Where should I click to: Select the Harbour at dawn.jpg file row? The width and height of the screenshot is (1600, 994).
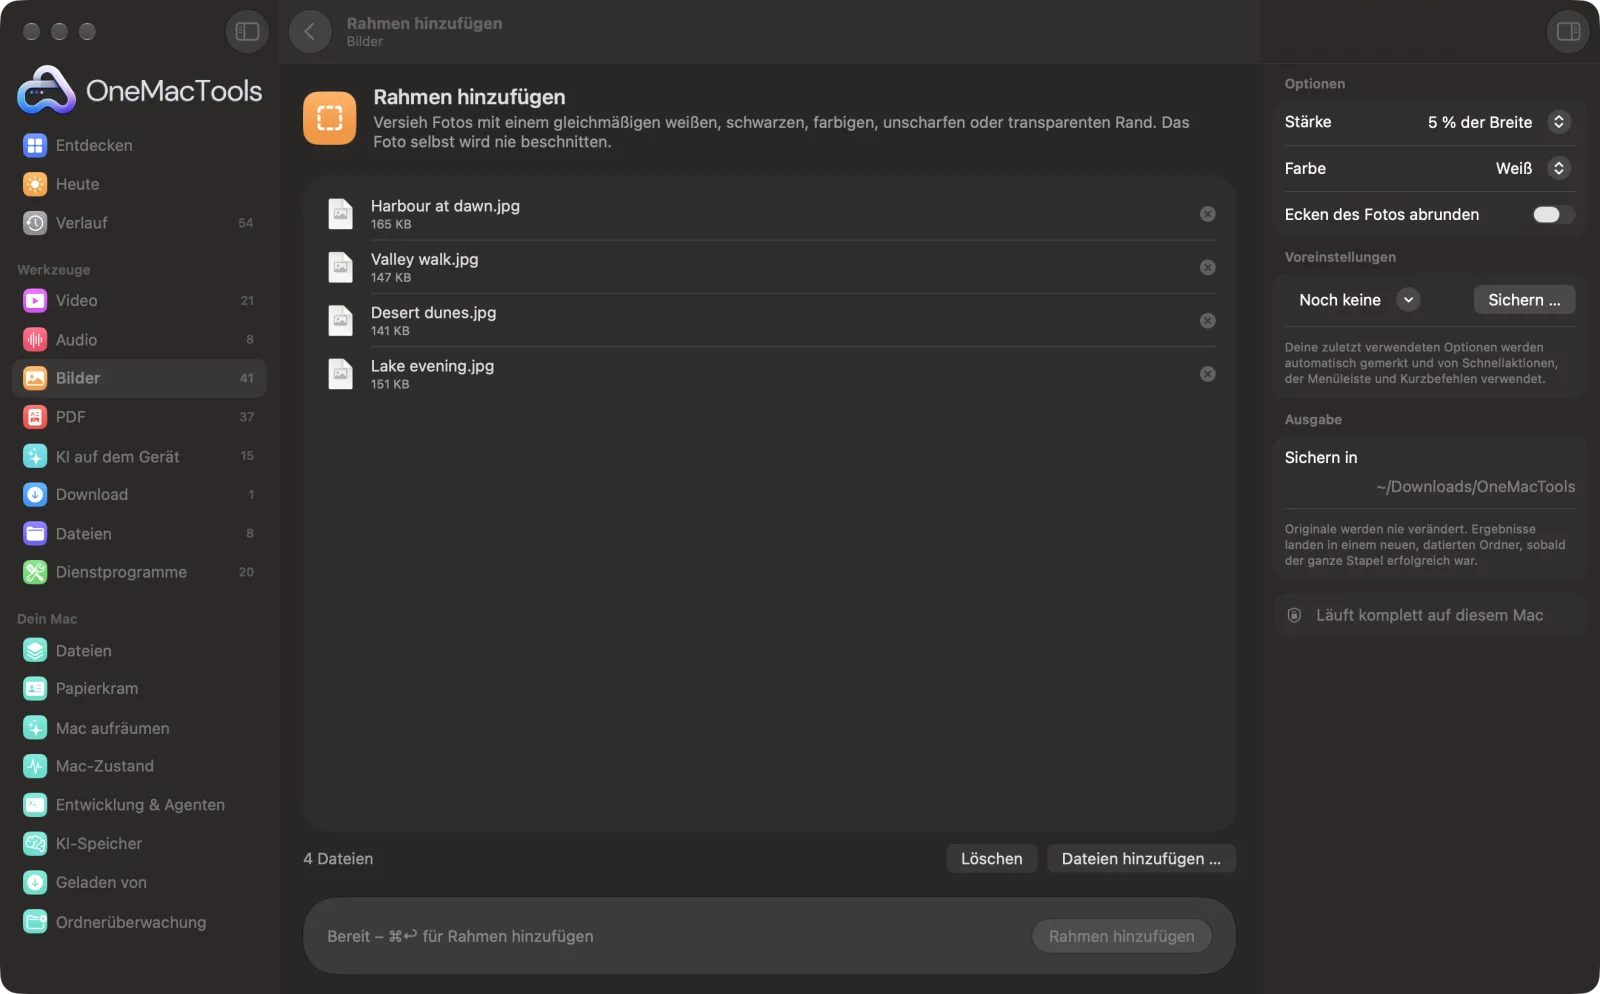coord(771,214)
